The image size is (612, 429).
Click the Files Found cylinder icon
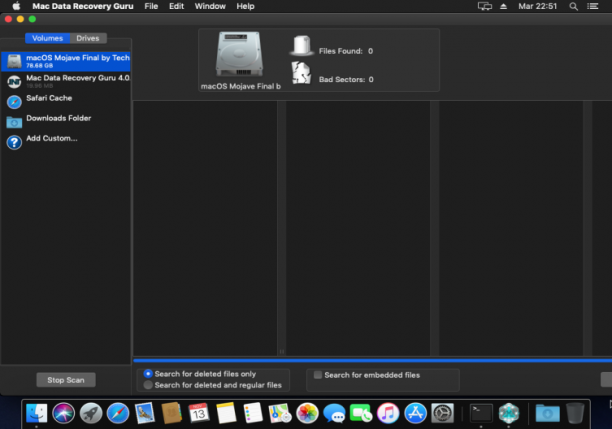(302, 45)
